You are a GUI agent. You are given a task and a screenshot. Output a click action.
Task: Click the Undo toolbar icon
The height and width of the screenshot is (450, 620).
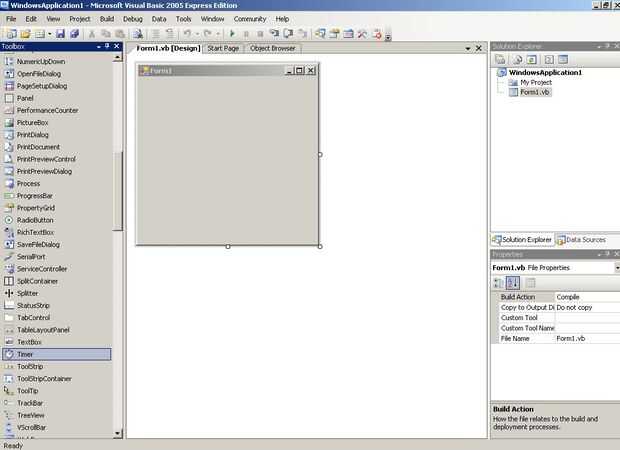click(187, 34)
